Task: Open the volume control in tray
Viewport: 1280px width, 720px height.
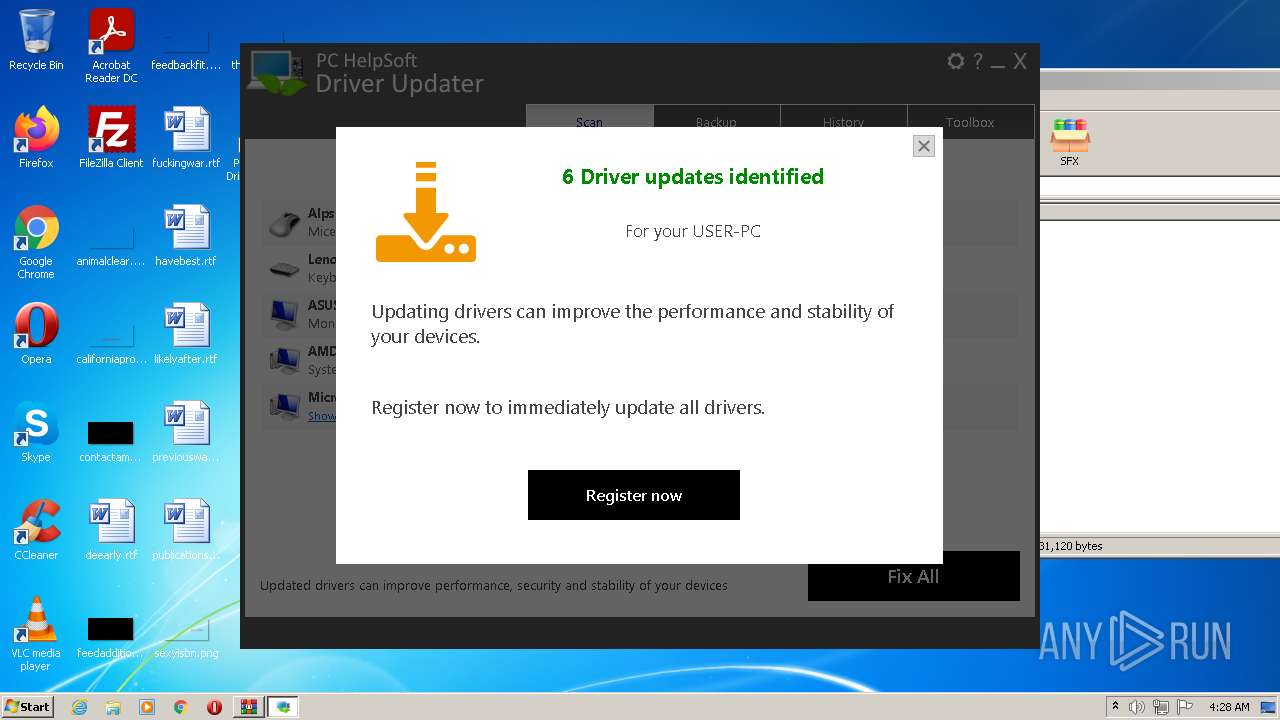Action: click(1137, 707)
